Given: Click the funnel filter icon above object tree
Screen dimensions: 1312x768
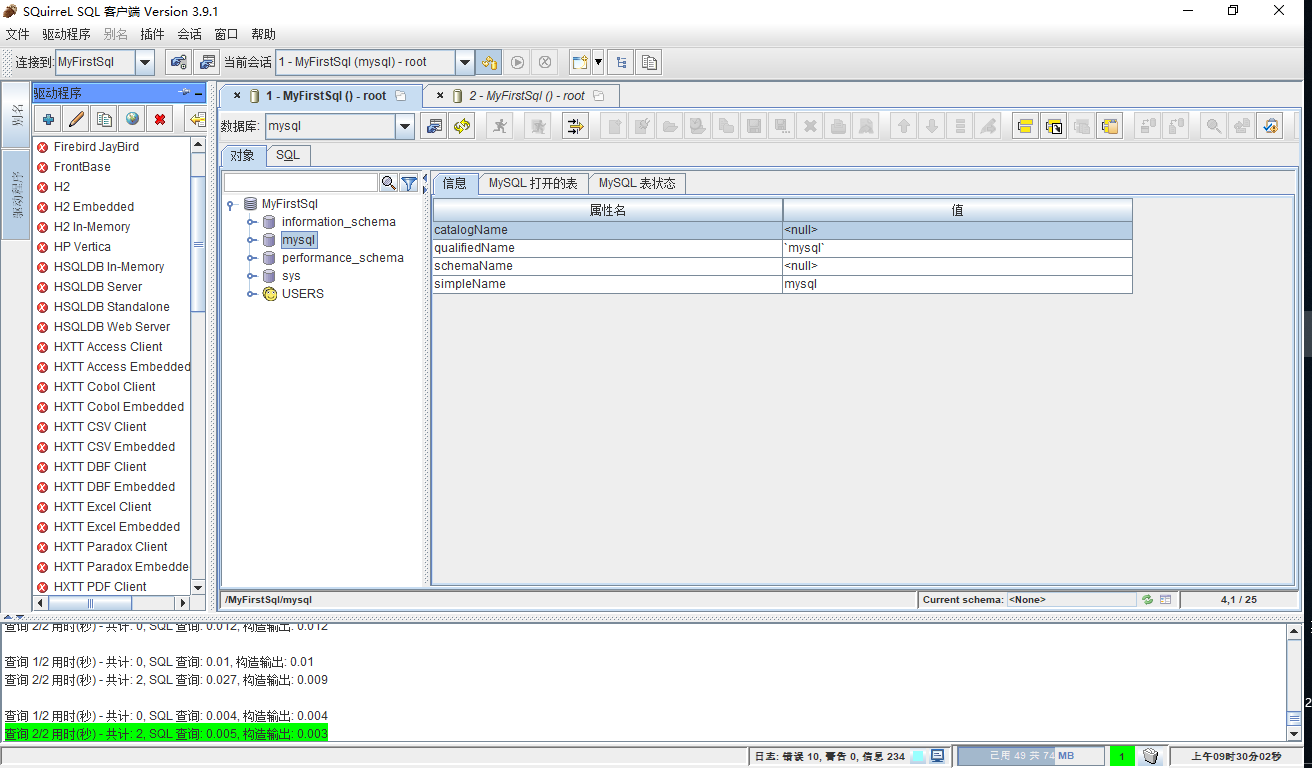Looking at the screenshot, I should 409,183.
